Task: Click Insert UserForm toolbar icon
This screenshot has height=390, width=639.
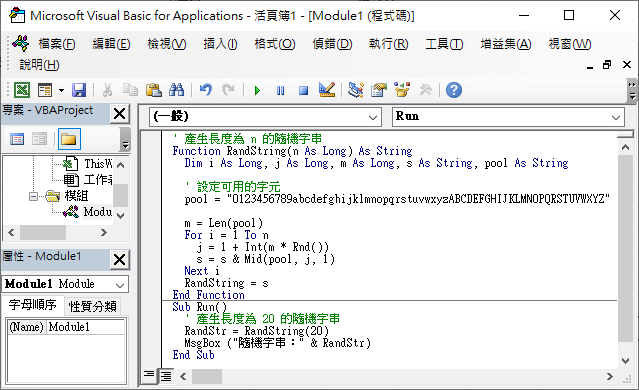Action: pyautogui.click(x=45, y=90)
